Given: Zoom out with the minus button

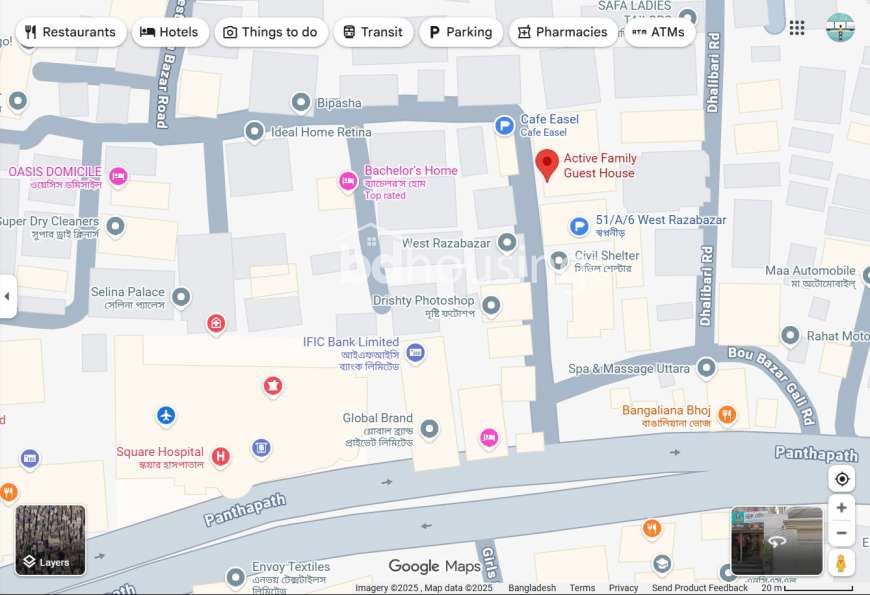Looking at the screenshot, I should coord(842,533).
